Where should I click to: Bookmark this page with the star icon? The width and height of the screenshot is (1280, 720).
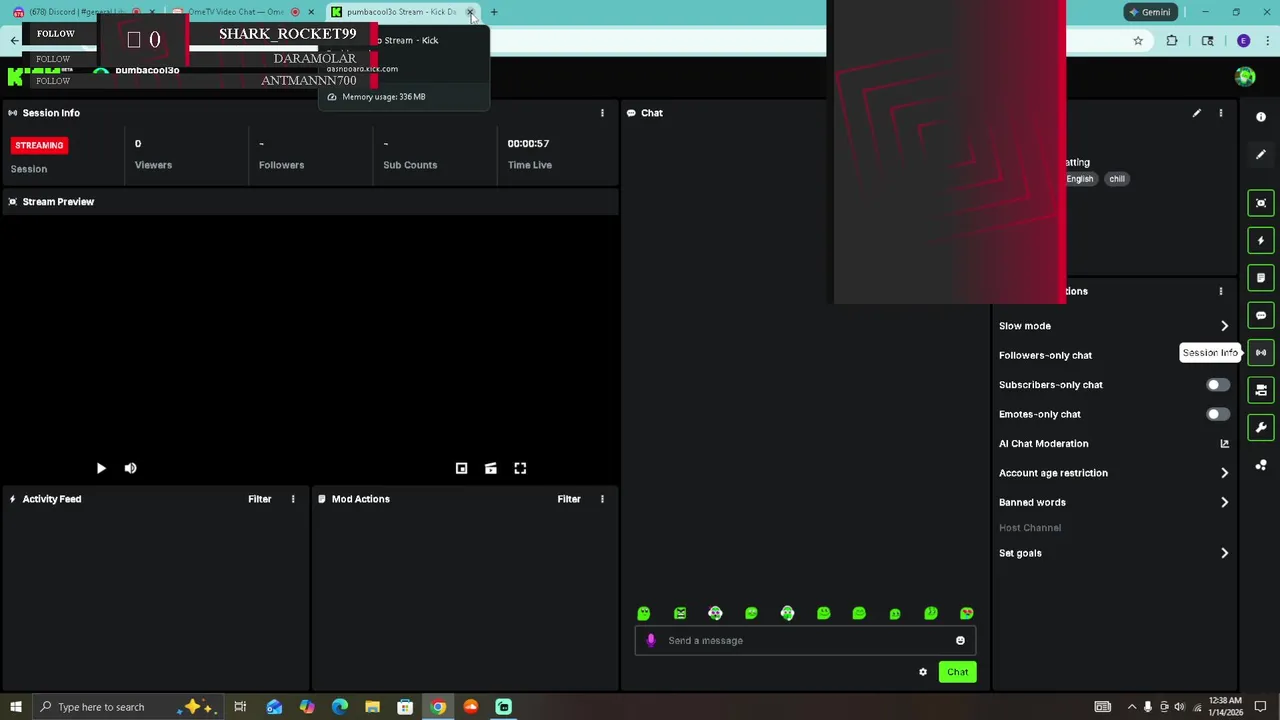(1138, 41)
